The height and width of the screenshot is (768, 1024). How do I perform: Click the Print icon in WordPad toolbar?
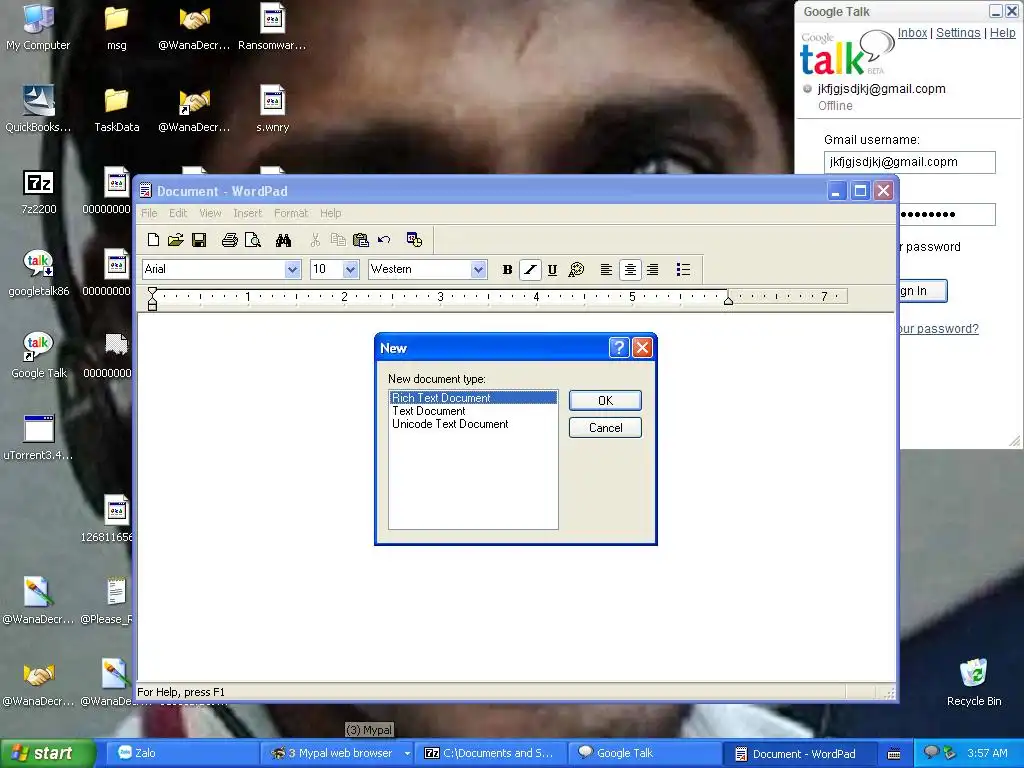pos(229,240)
